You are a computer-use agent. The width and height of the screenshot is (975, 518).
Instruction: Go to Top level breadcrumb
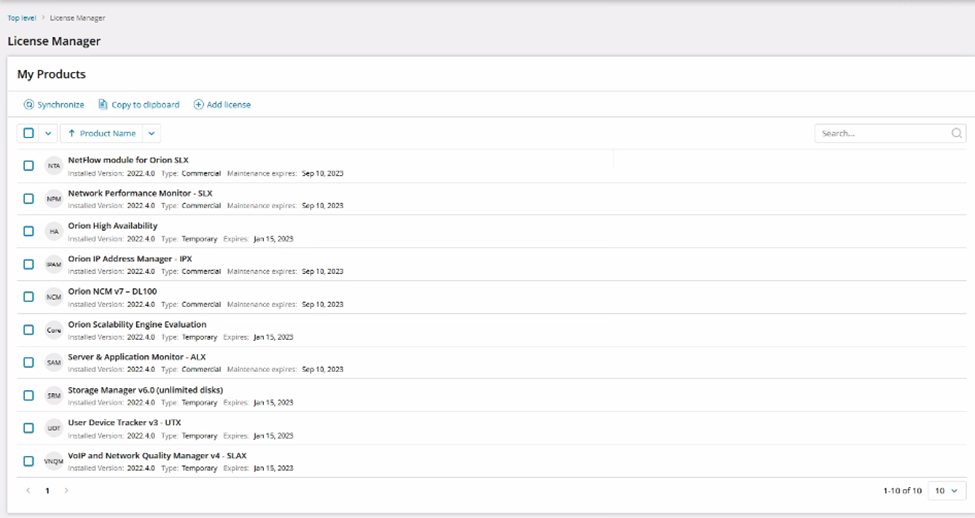22,18
